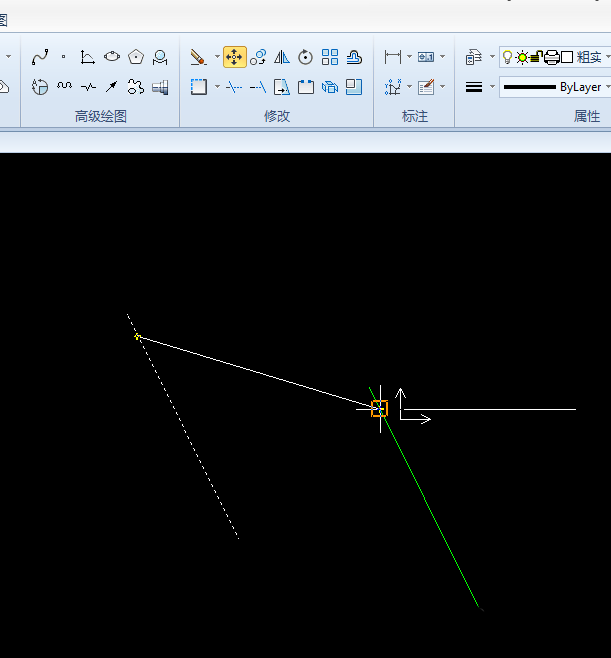
Task: Select the Gear profile tool
Action: (x=136, y=87)
